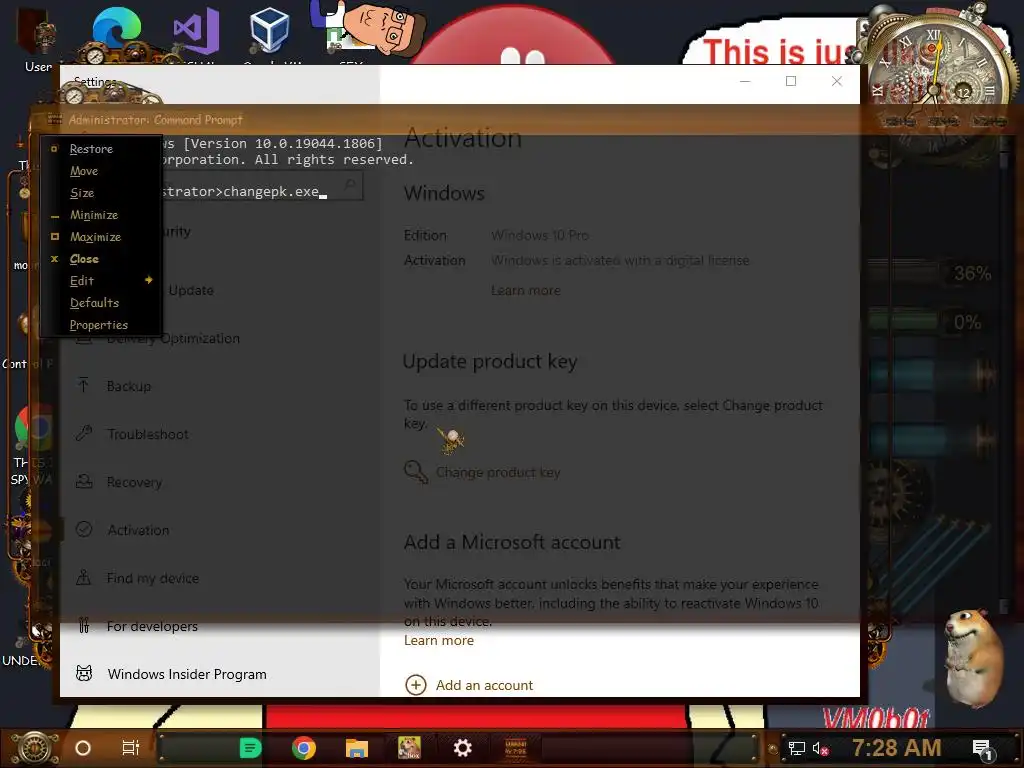The image size is (1024, 768).
Task: Click the For developers tools icon
Action: point(84,626)
